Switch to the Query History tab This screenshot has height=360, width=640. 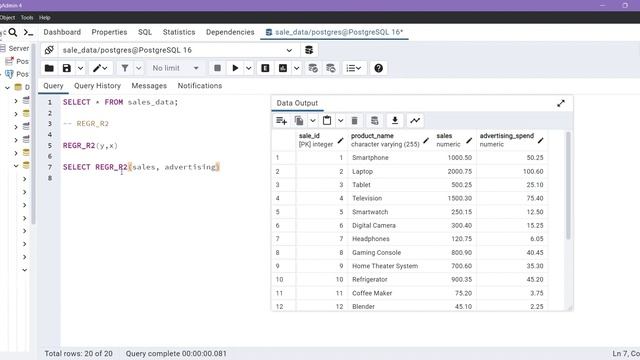click(x=97, y=86)
